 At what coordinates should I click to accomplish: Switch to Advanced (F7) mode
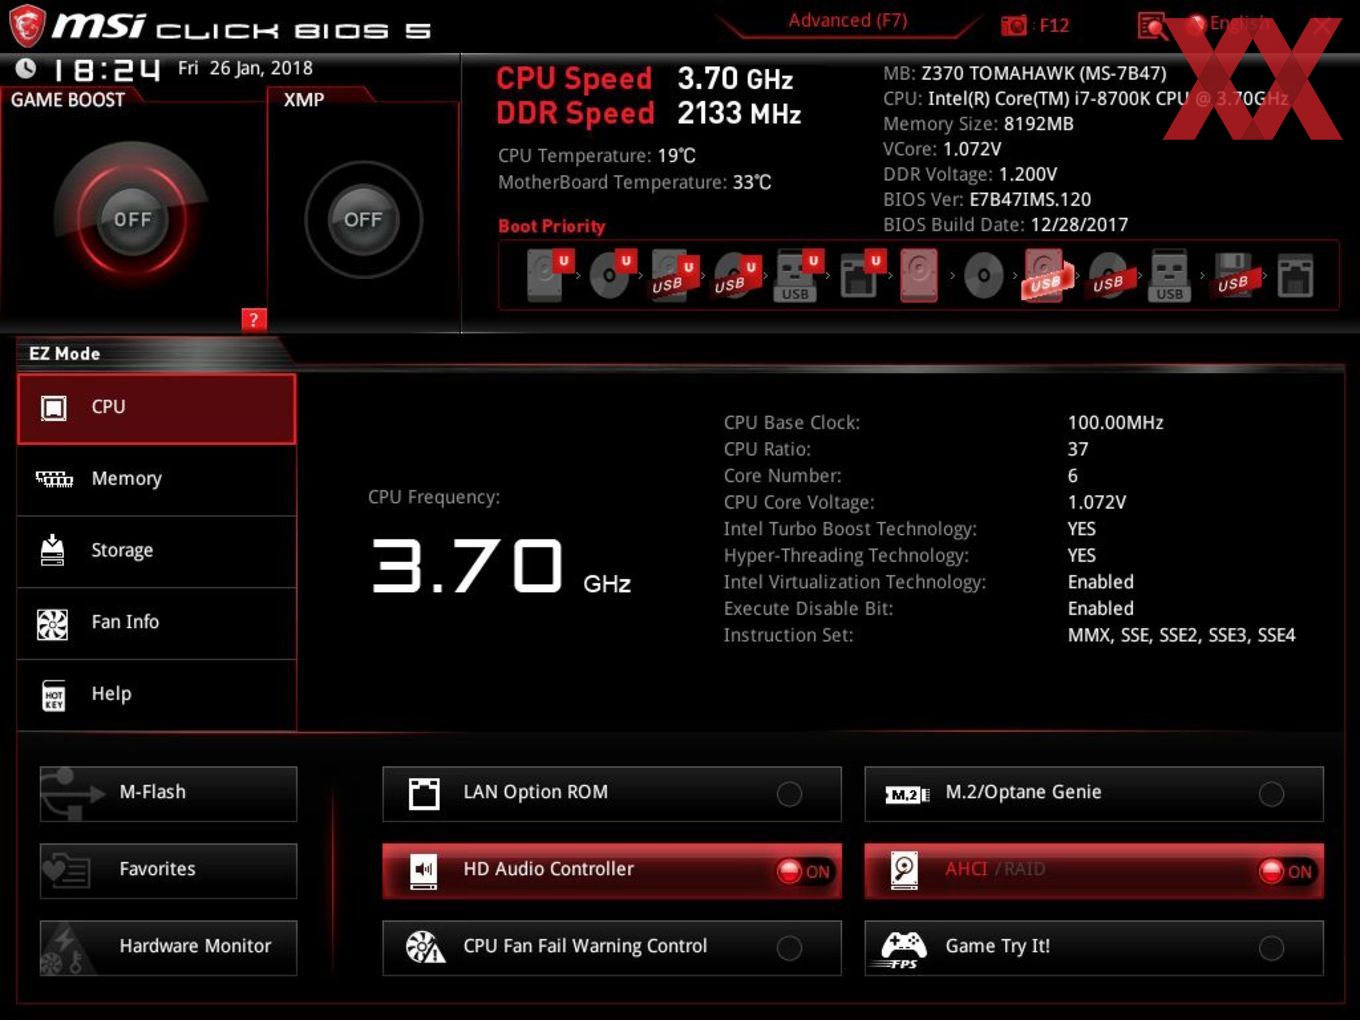pos(848,20)
